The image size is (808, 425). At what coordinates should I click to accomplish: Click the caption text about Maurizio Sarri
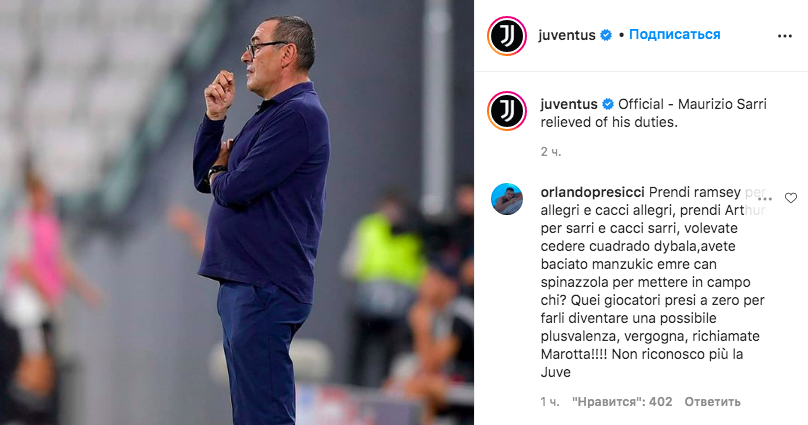[653, 113]
